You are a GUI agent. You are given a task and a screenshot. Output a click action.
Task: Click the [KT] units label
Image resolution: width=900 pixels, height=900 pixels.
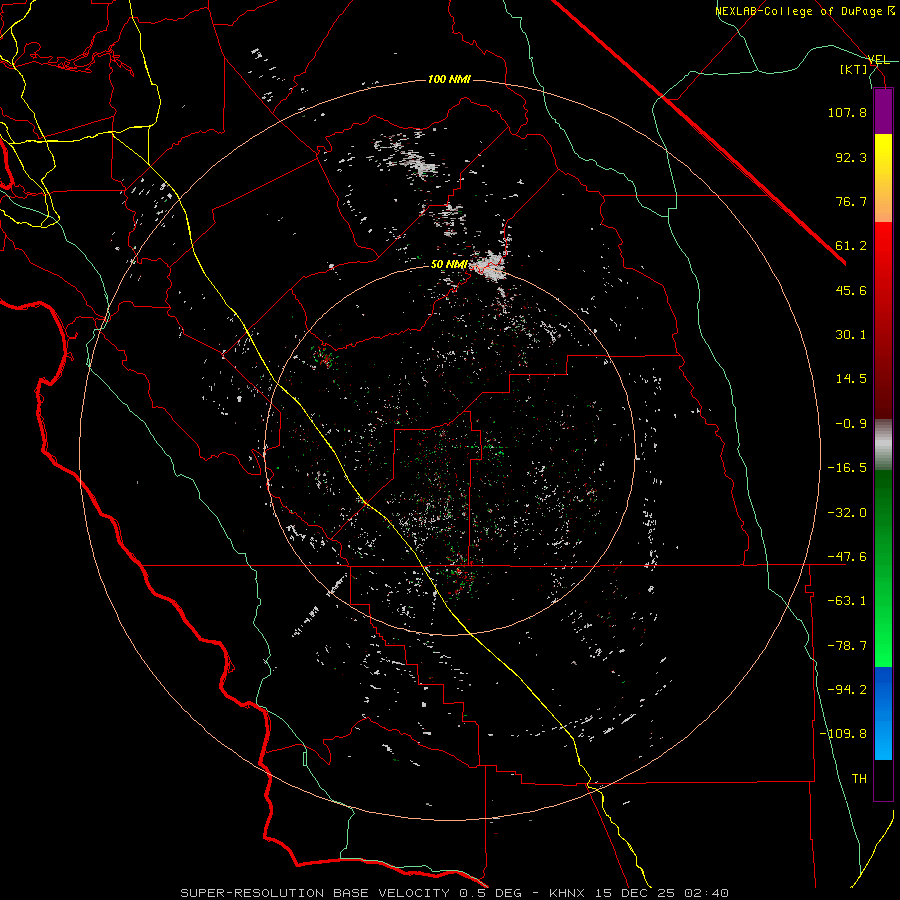(855, 70)
